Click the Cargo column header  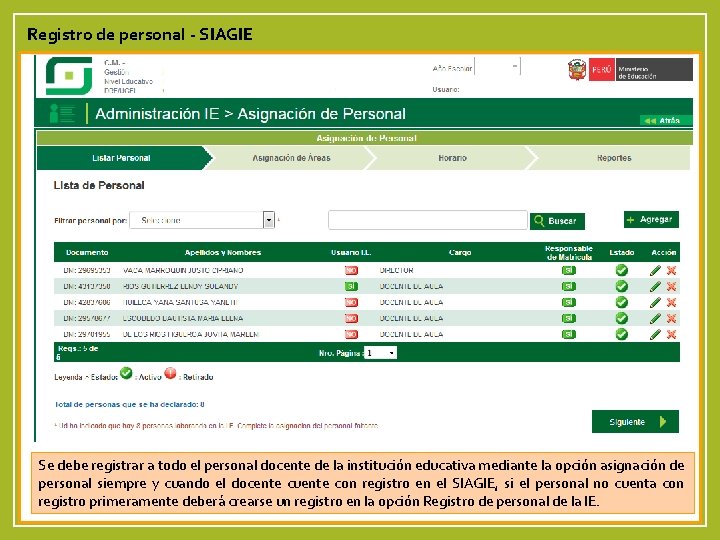[460, 253]
